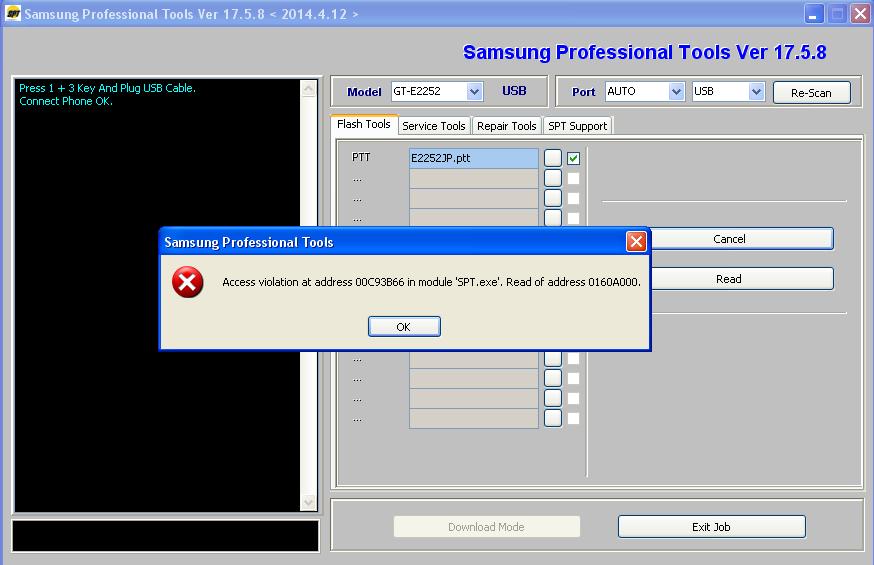Click the Download Mode button
The width and height of the screenshot is (874, 565).
click(487, 527)
